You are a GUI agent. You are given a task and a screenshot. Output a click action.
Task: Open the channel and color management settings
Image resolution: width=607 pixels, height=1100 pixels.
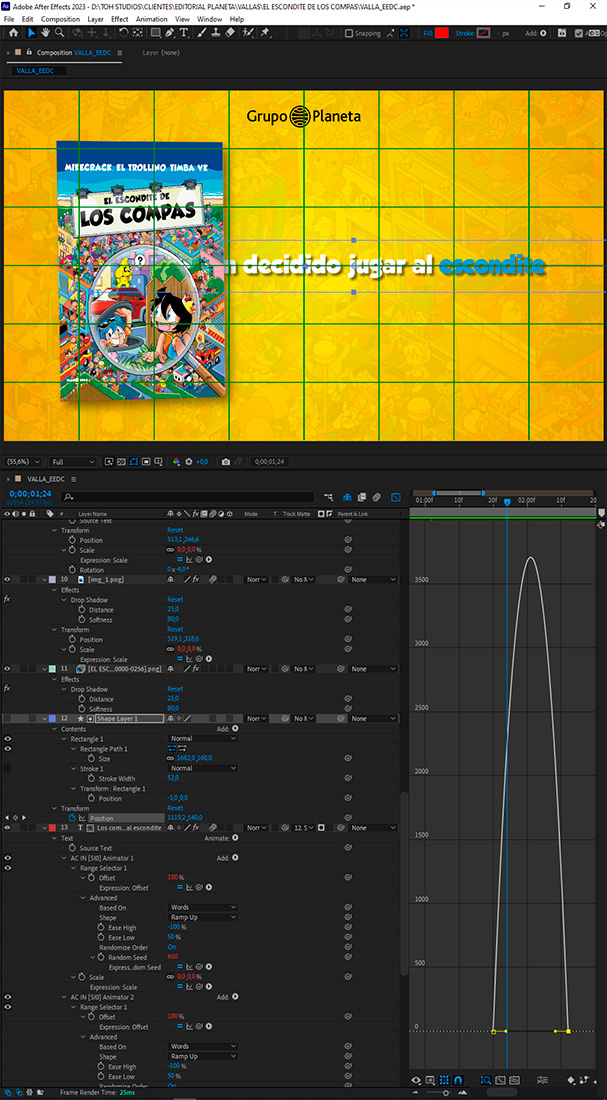[177, 462]
